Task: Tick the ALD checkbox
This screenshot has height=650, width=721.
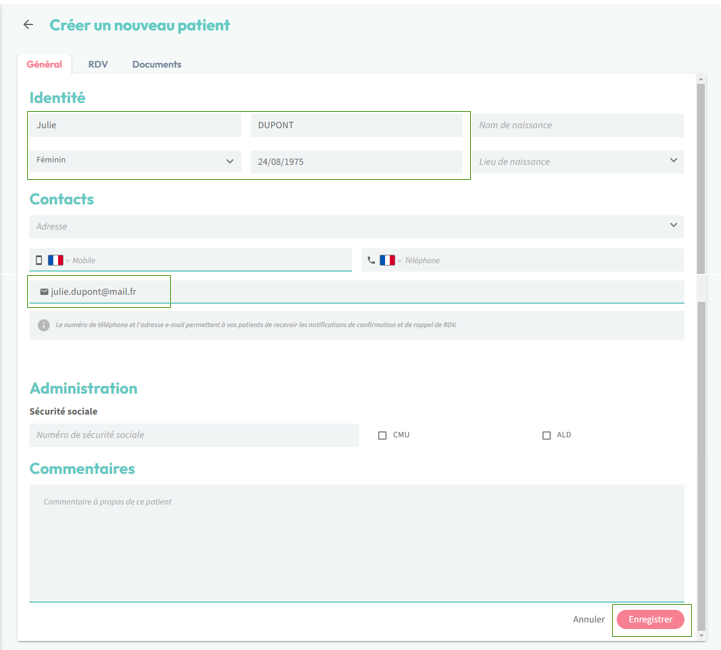Action: point(546,436)
